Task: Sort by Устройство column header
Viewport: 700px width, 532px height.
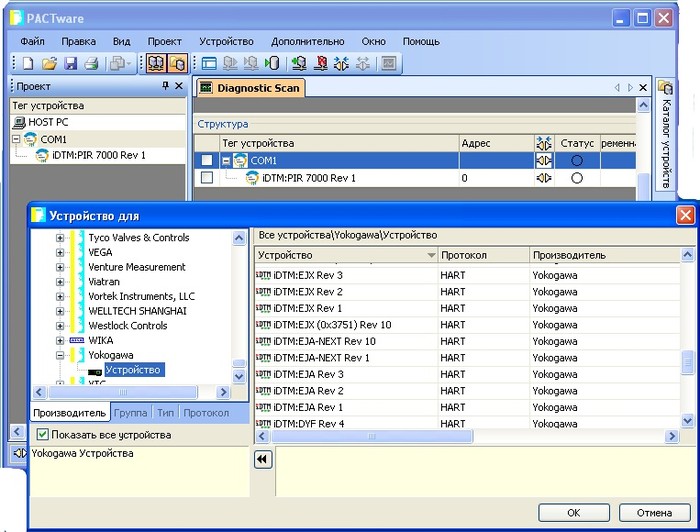Action: pyautogui.click(x=346, y=255)
